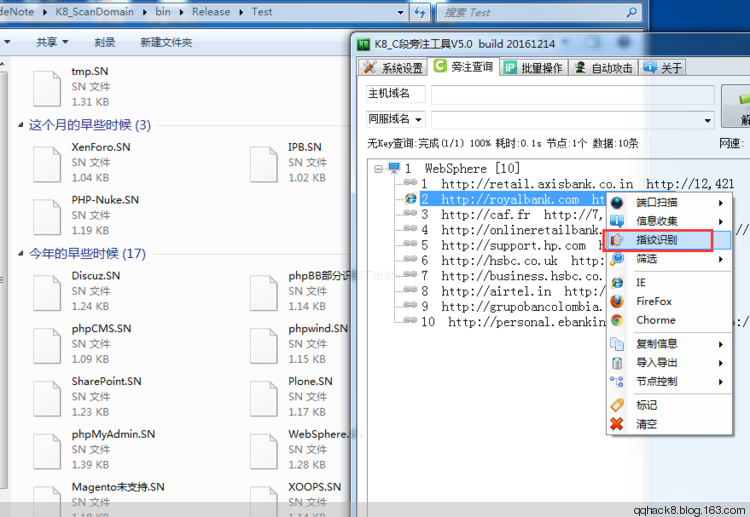This screenshot has width=750, height=517.
Task: Collapse the WebSphere [10] tree node
Action: point(378,168)
